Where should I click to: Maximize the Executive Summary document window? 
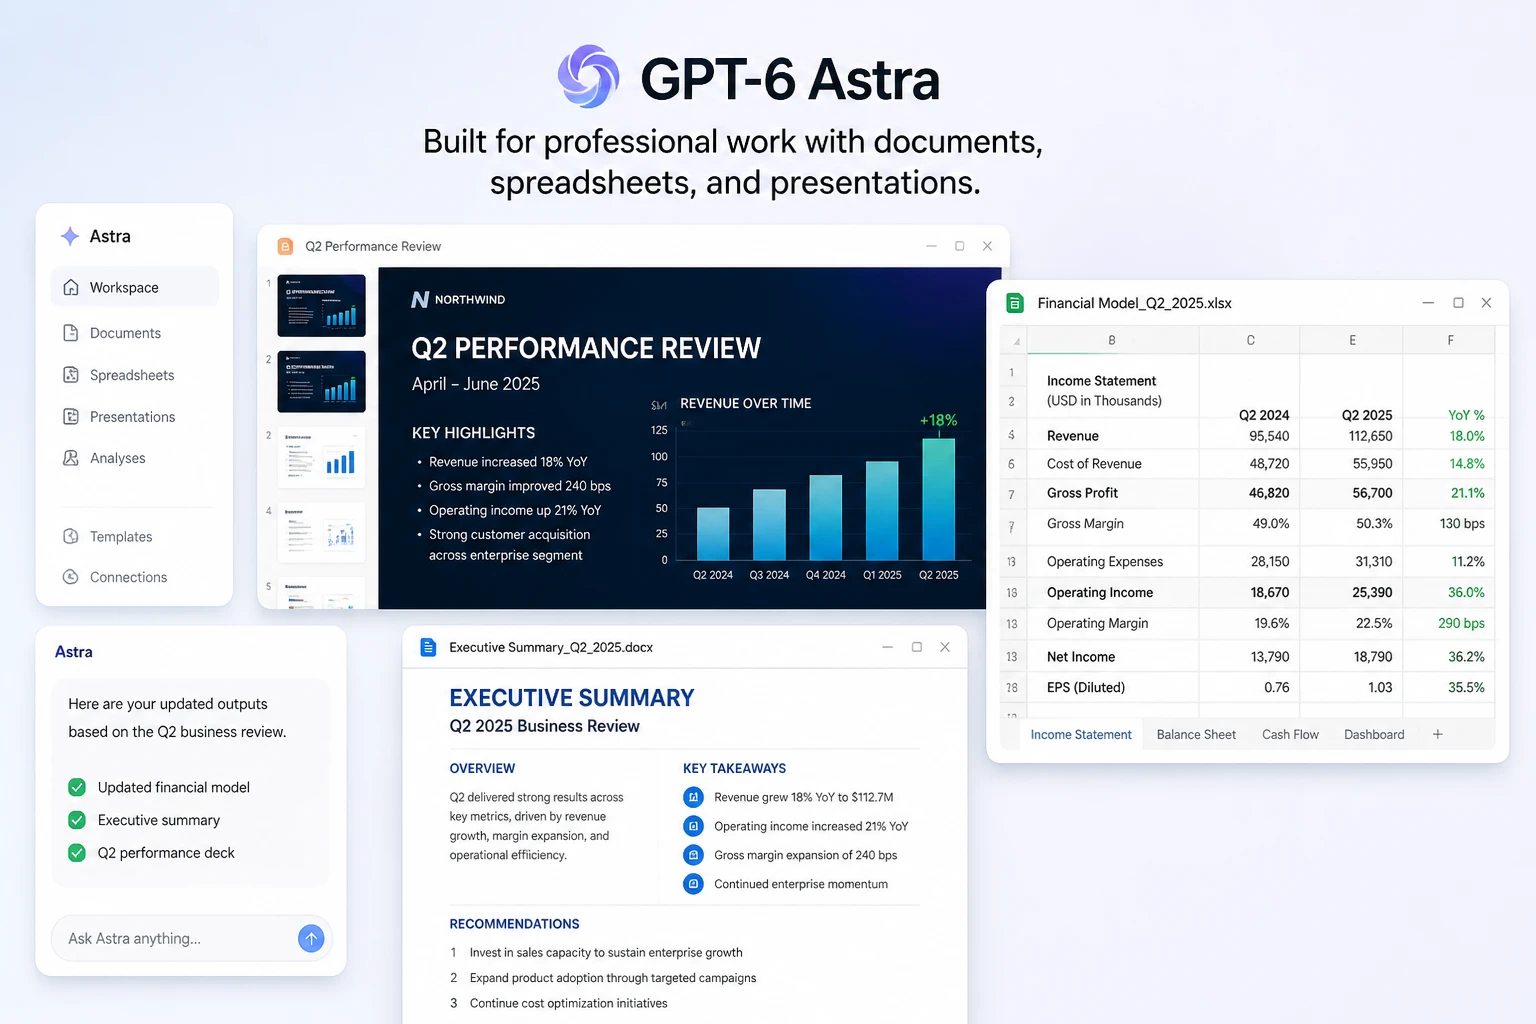(x=916, y=647)
